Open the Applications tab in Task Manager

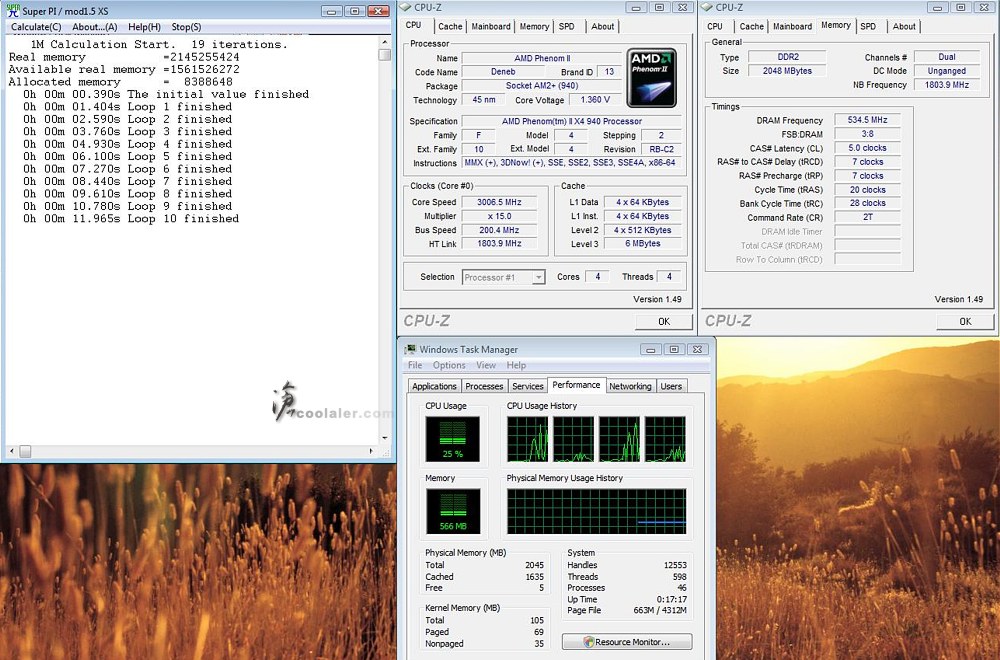(434, 386)
